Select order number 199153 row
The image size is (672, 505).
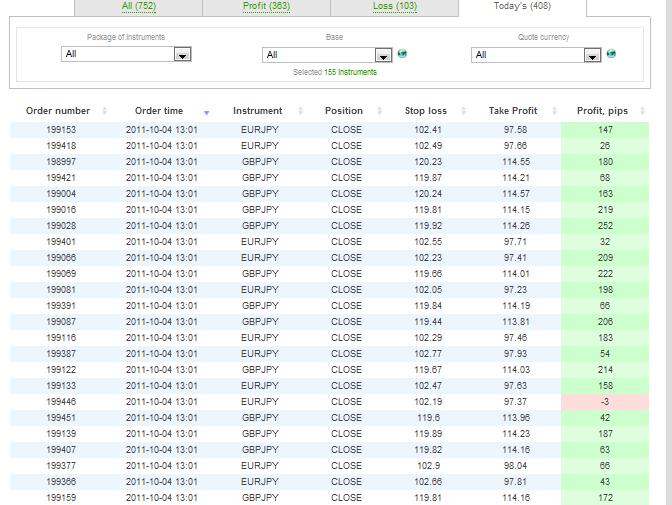(60, 130)
